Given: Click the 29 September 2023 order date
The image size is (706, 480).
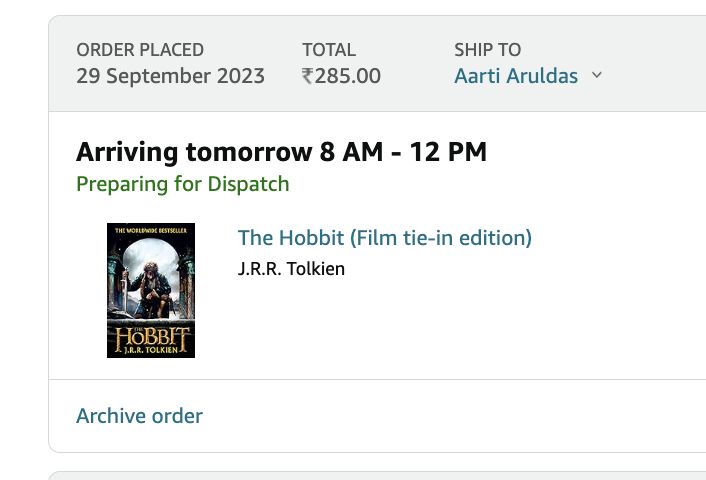Looking at the screenshot, I should (x=170, y=76).
